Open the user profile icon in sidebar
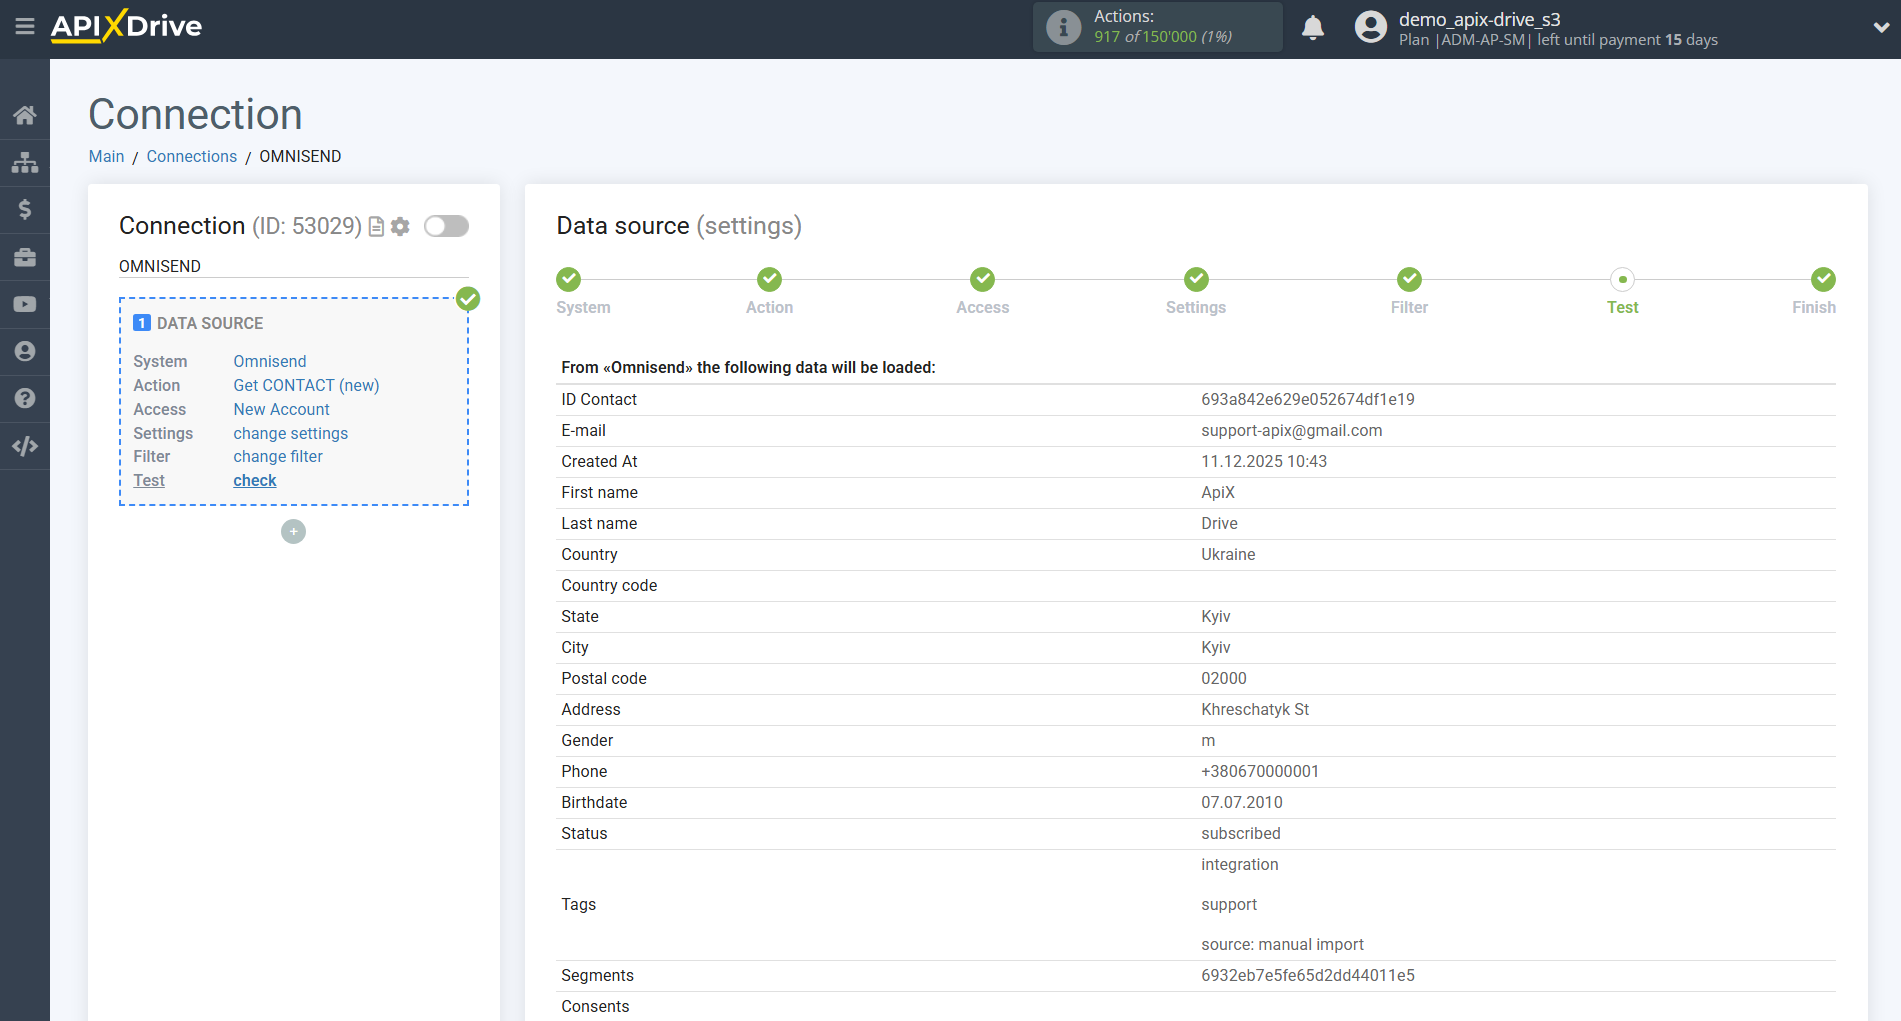Image resolution: width=1901 pixels, height=1021 pixels. tap(25, 351)
